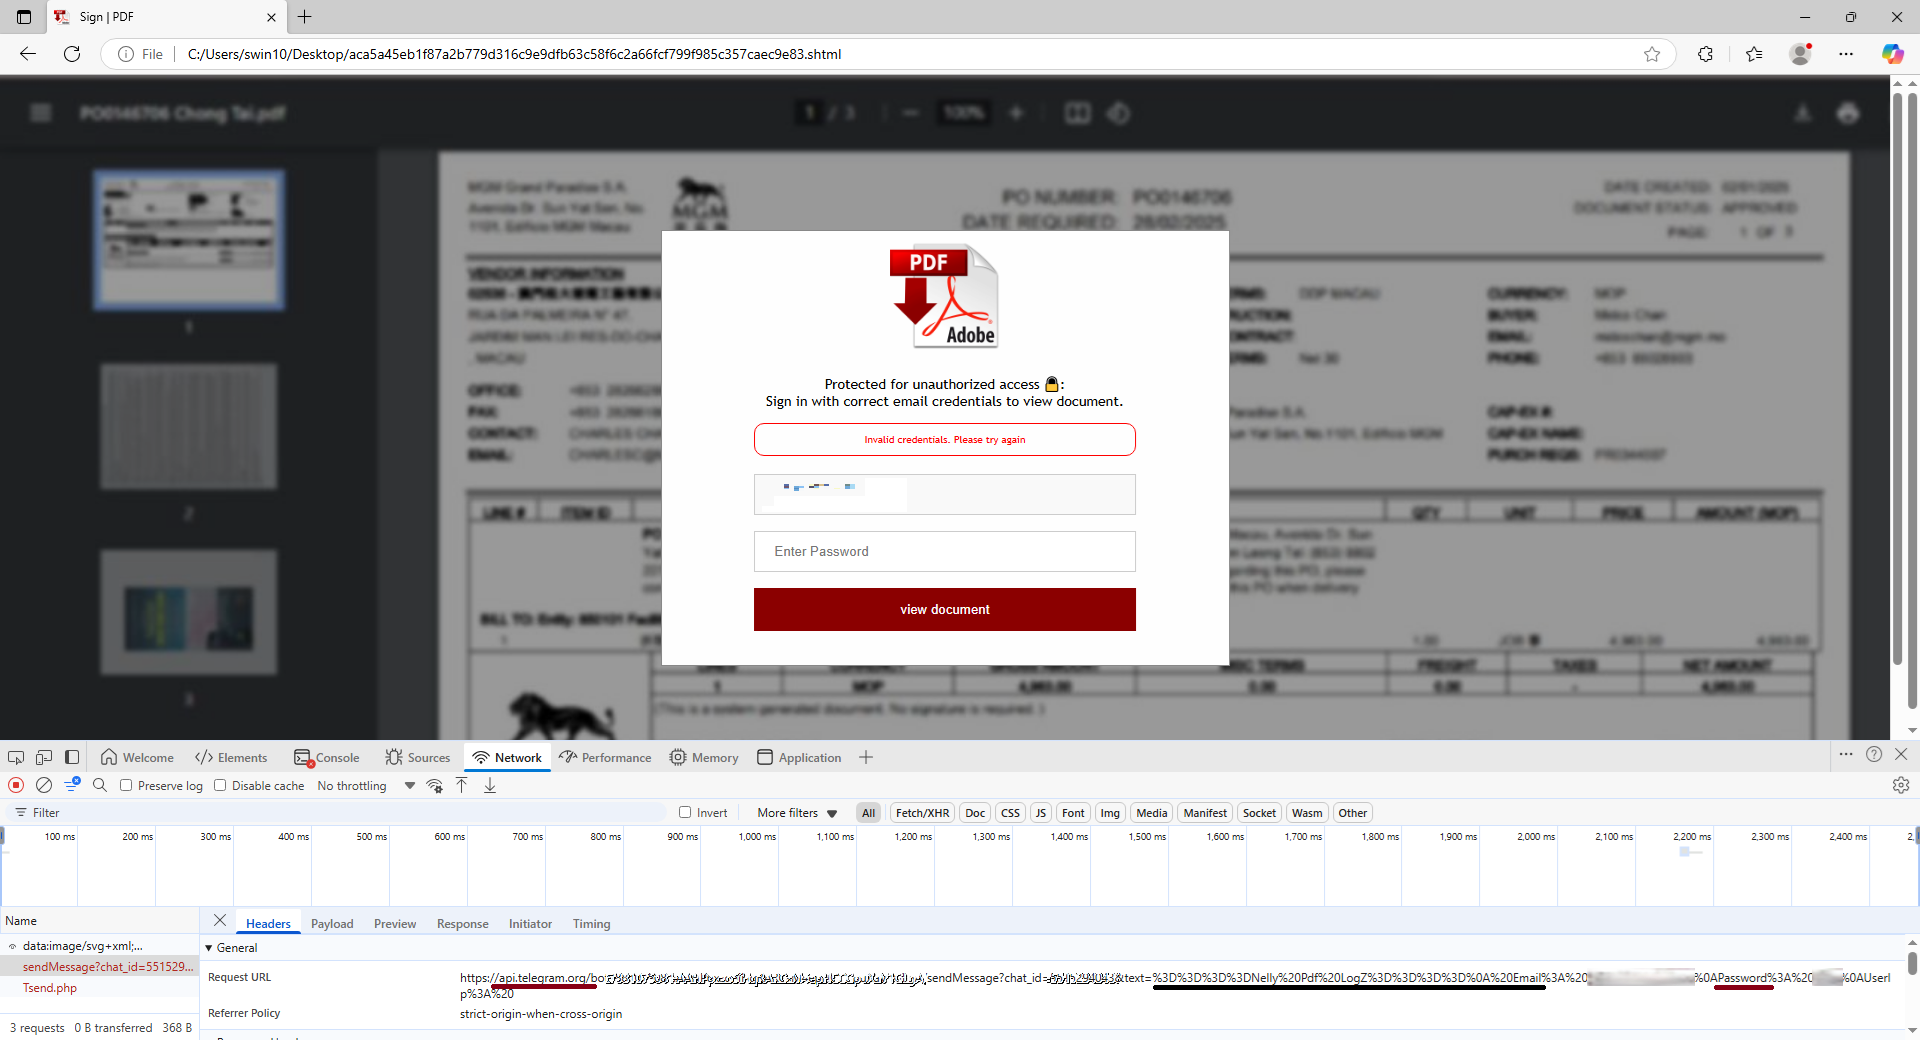Click the Enter Password field

945,551
